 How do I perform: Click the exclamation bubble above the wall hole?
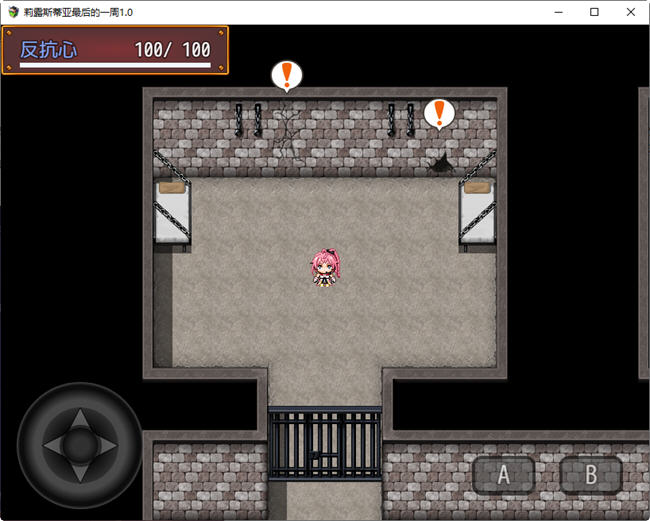click(439, 113)
